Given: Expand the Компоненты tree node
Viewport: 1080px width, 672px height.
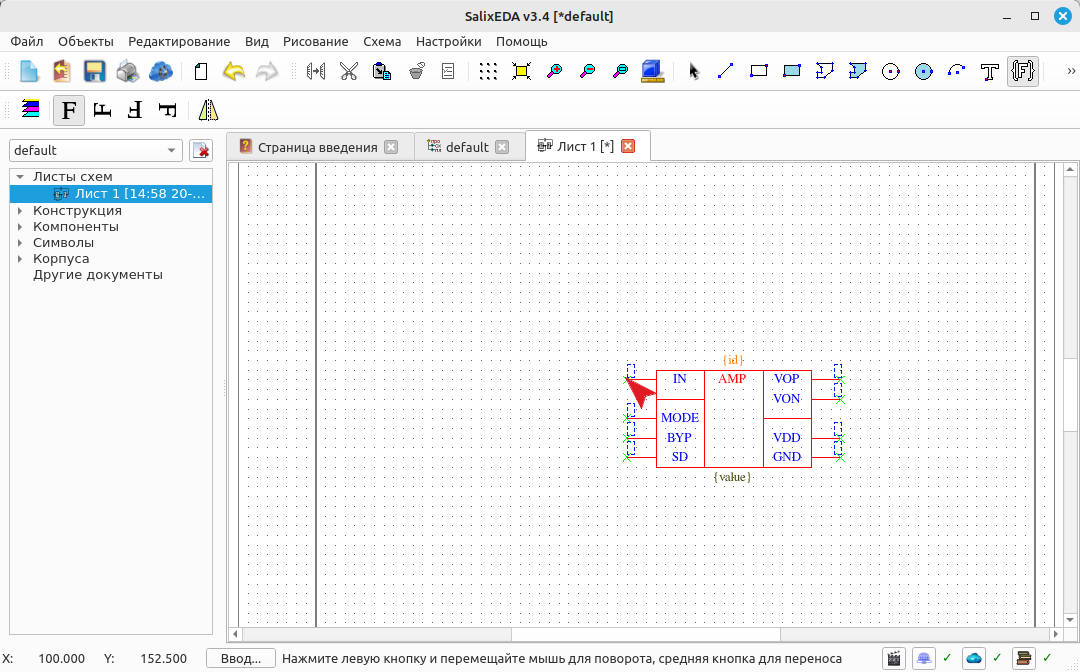Looking at the screenshot, I should (20, 227).
